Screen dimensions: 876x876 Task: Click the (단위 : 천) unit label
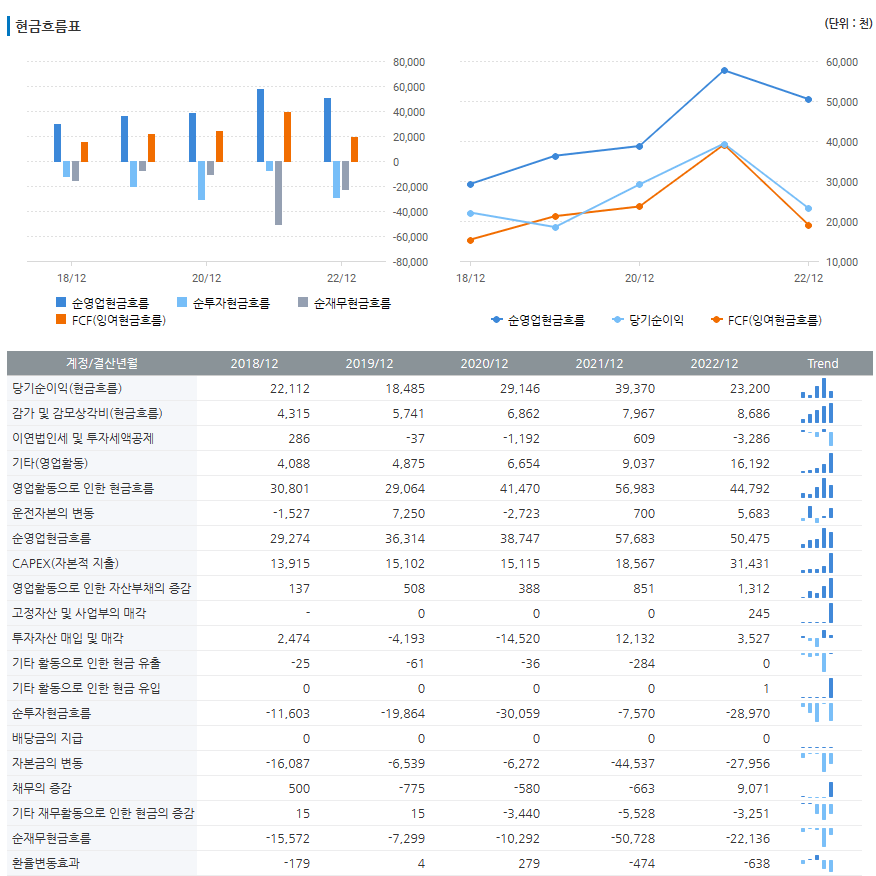pos(848,23)
